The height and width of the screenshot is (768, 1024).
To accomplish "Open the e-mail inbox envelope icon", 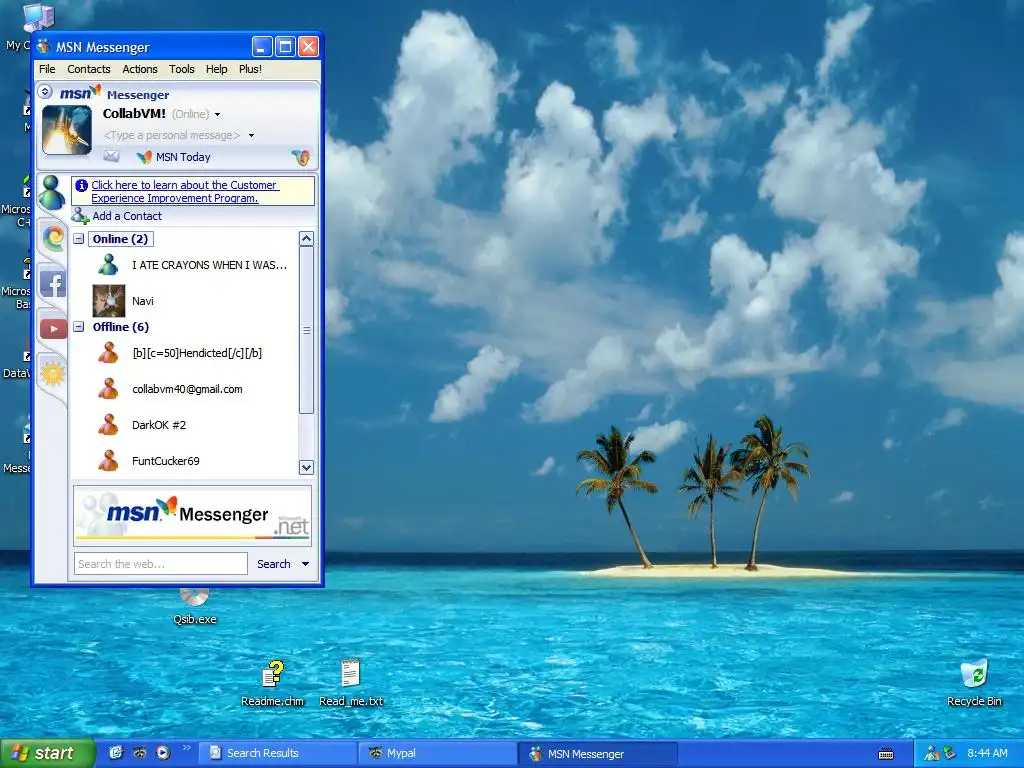I will pos(112,156).
